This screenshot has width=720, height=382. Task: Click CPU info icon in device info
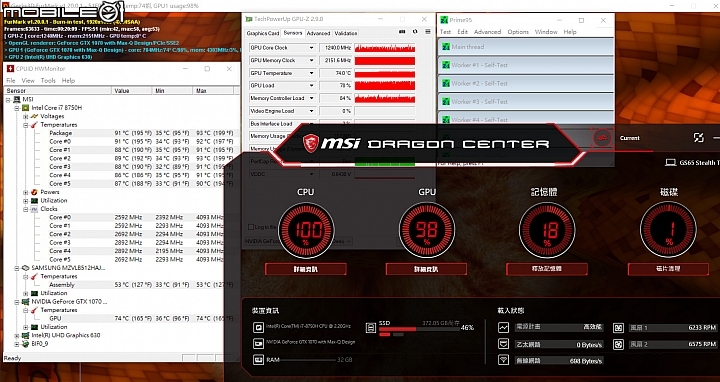(258, 327)
